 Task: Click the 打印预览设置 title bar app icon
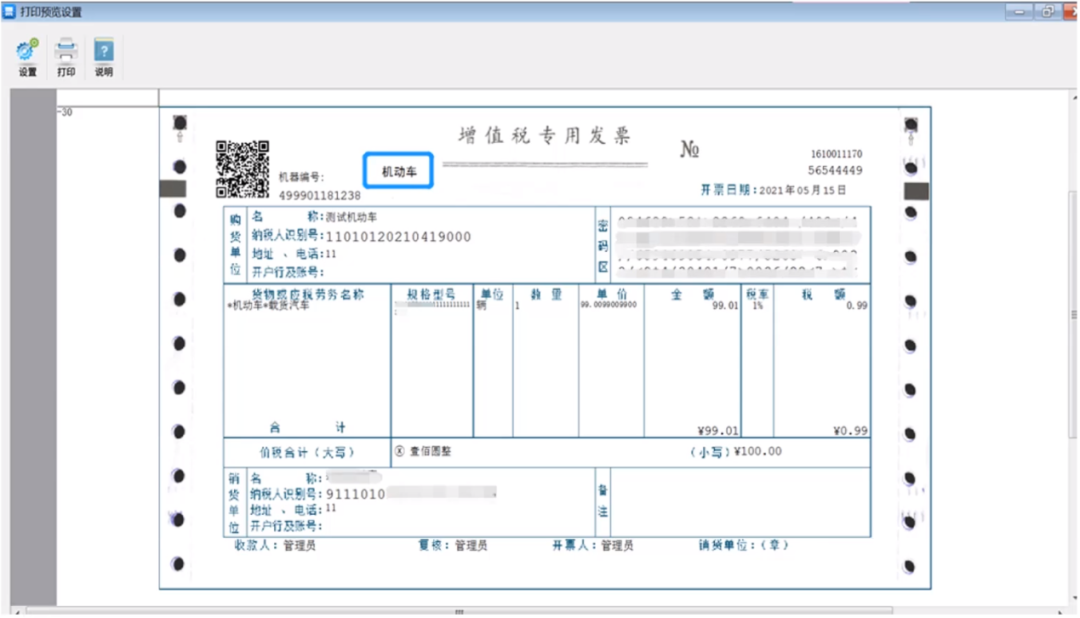click(9, 12)
